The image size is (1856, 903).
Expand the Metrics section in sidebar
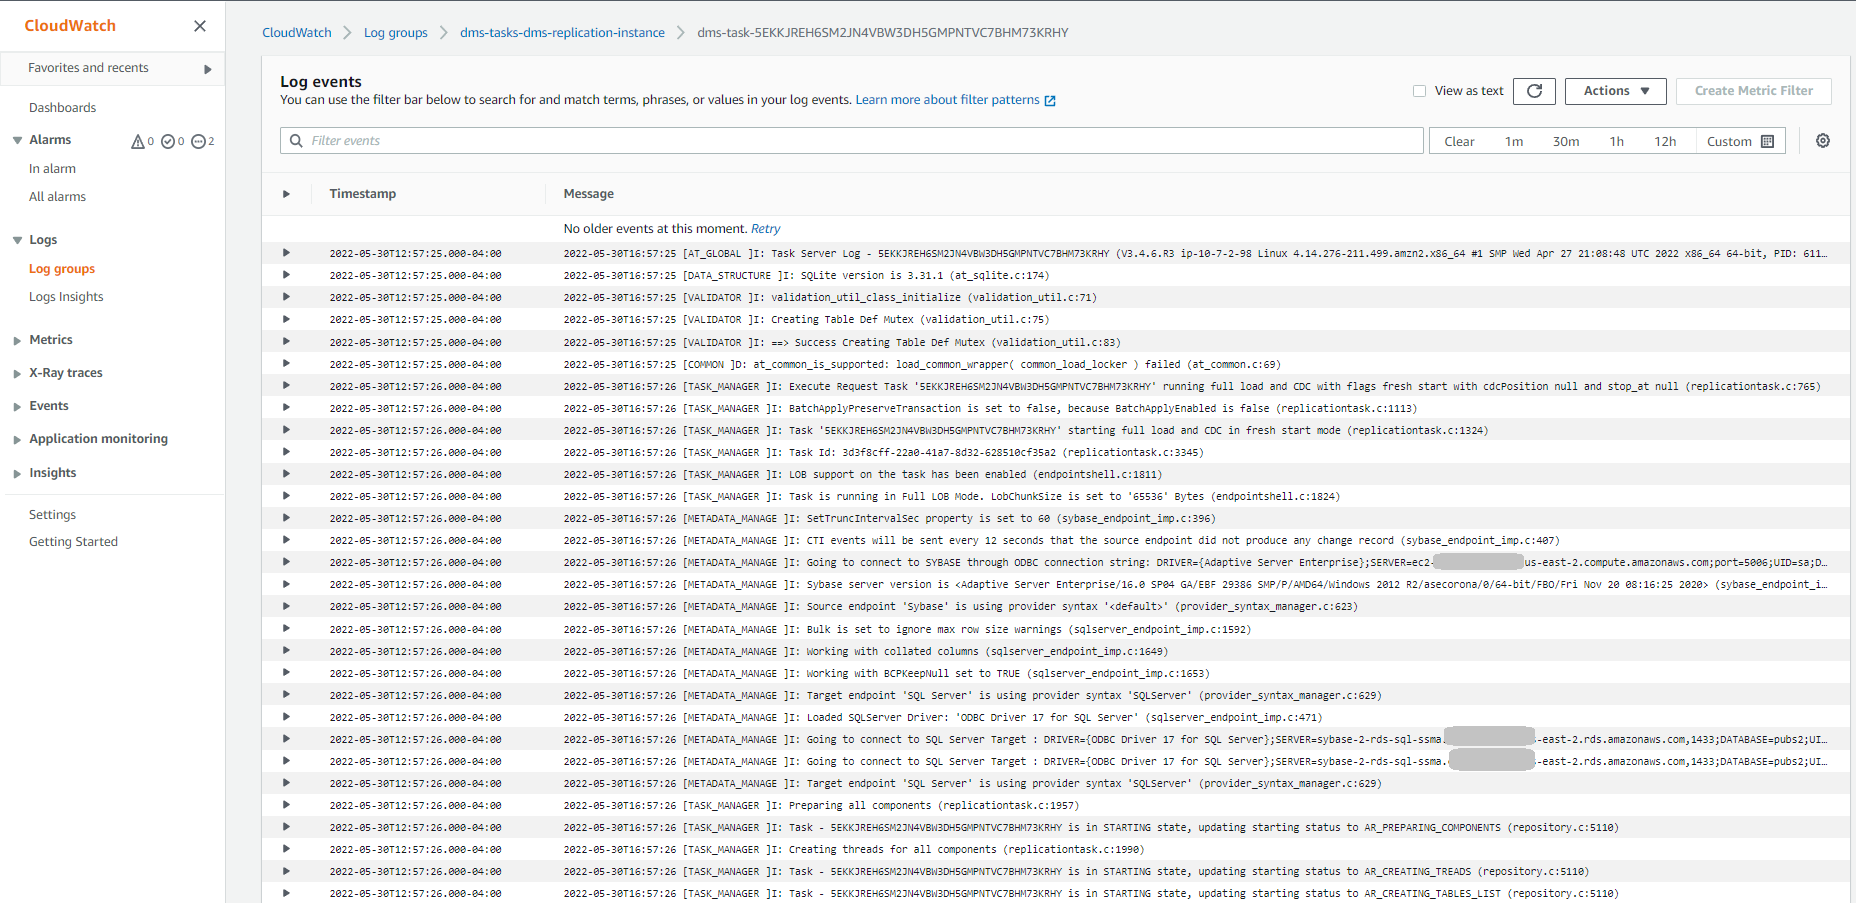18,341
